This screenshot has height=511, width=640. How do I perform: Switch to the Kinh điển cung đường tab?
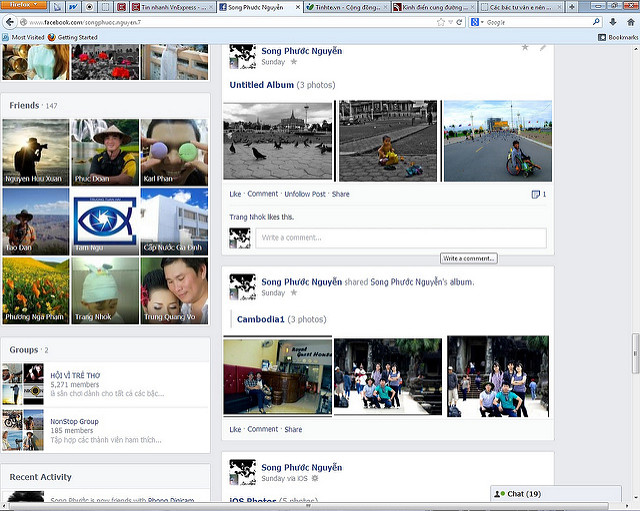(433, 7)
